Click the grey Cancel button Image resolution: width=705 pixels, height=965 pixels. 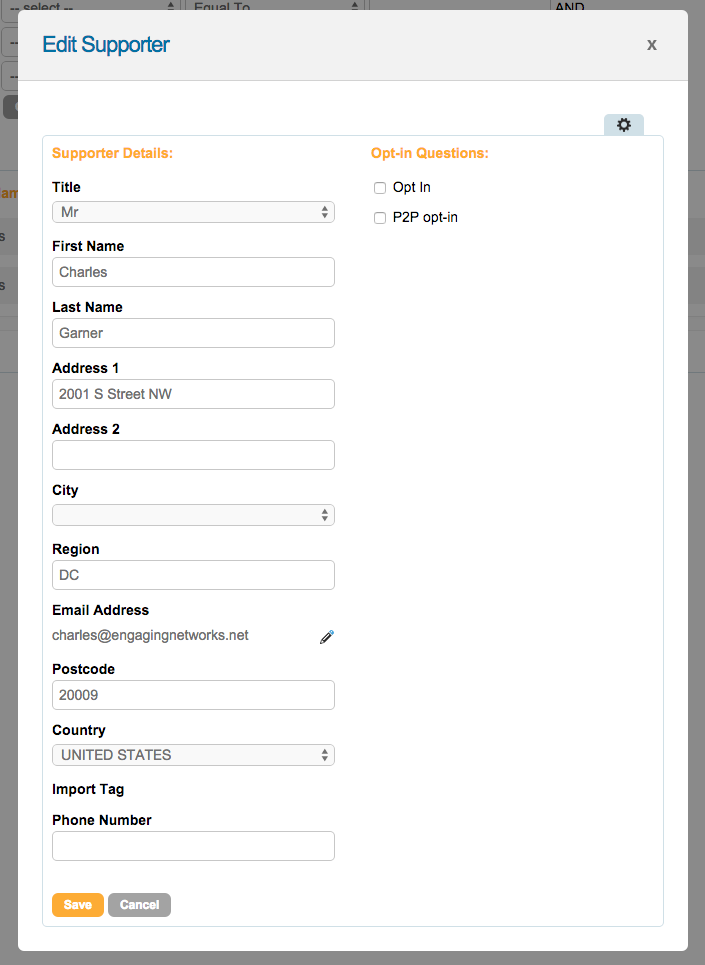pyautogui.click(x=139, y=905)
